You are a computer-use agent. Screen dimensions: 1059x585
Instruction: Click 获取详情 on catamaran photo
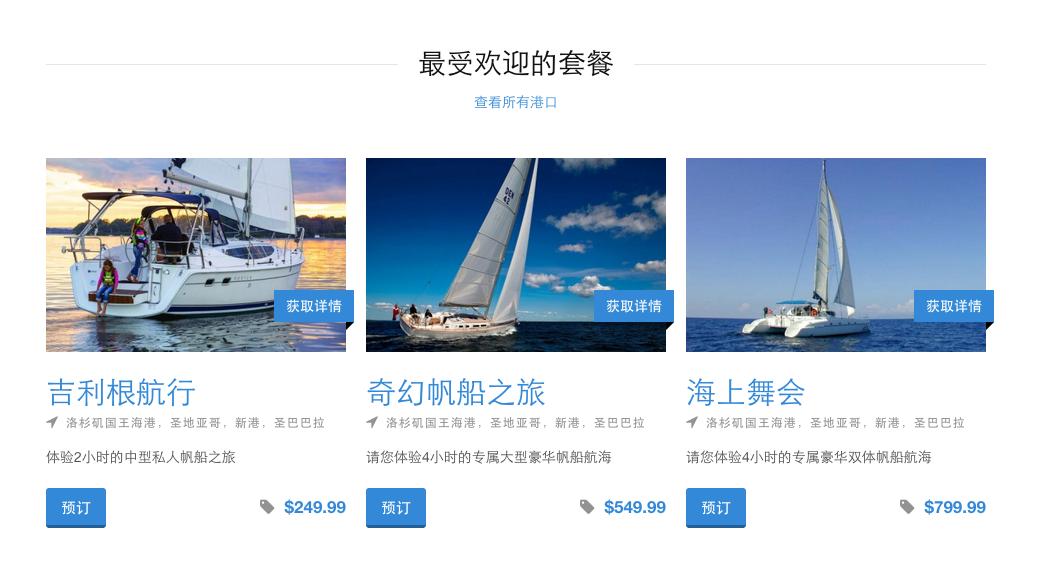pyautogui.click(x=954, y=306)
